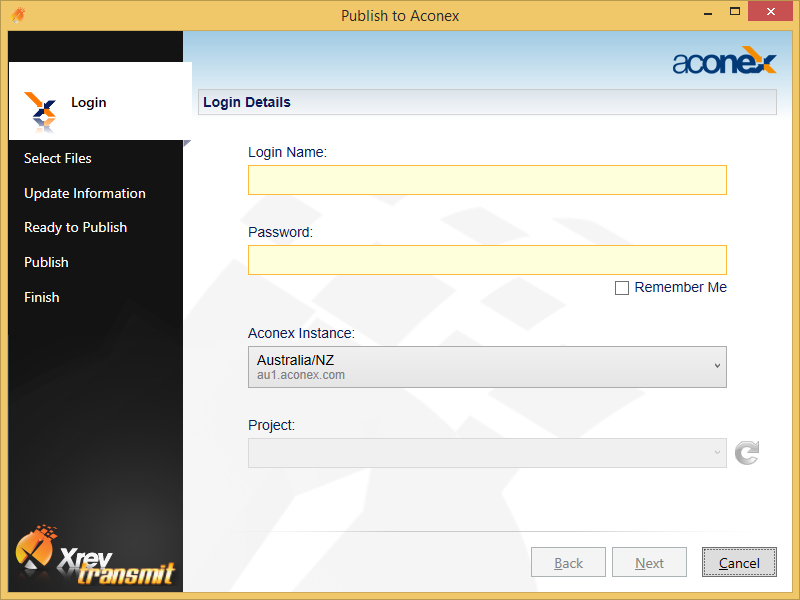The width and height of the screenshot is (800, 600).
Task: Click the Aconex X icon next to Login
Action: [x=40, y=113]
